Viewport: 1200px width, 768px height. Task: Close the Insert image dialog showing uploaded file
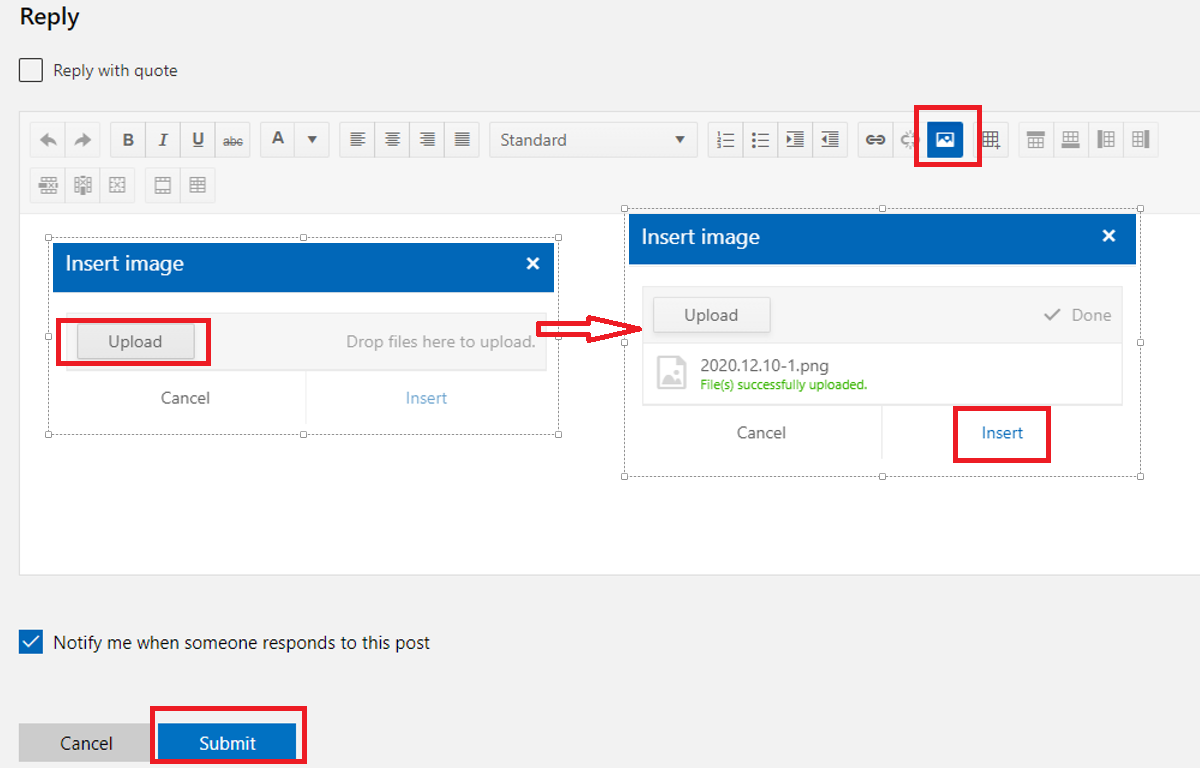[x=1109, y=236]
